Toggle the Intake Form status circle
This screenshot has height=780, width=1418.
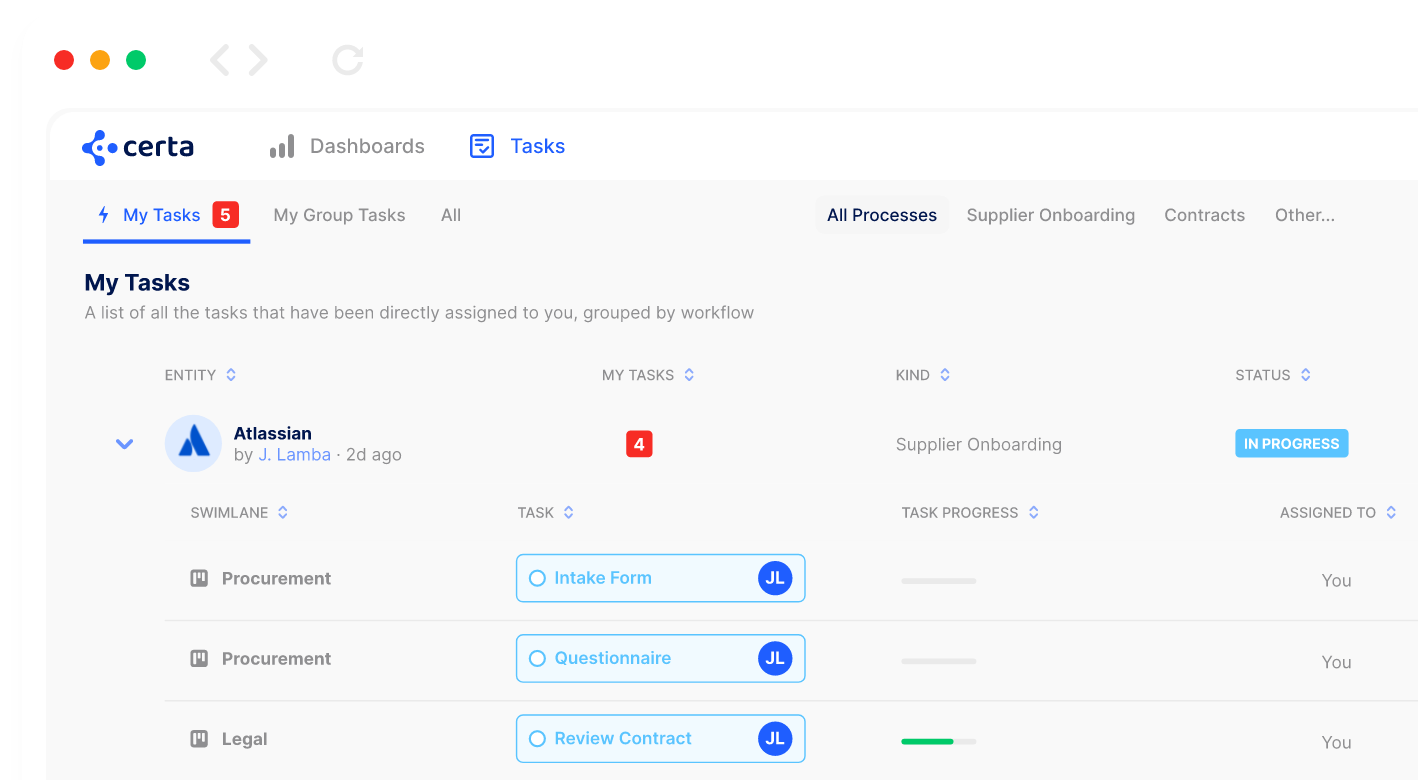537,578
